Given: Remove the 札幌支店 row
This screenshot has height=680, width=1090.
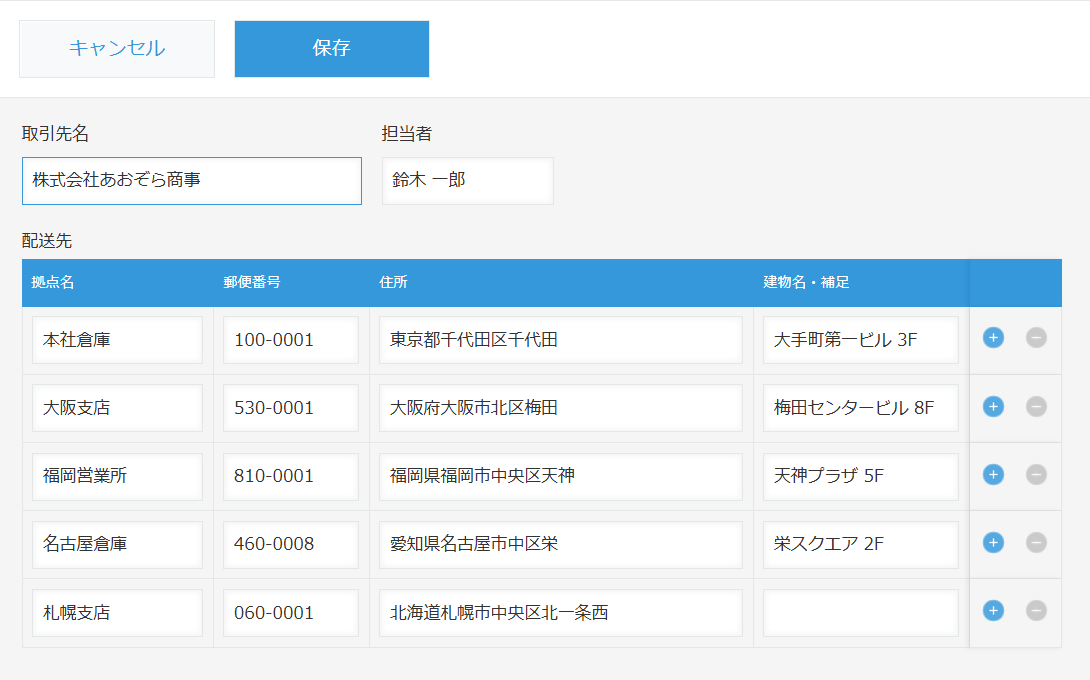Looking at the screenshot, I should tap(1036, 610).
